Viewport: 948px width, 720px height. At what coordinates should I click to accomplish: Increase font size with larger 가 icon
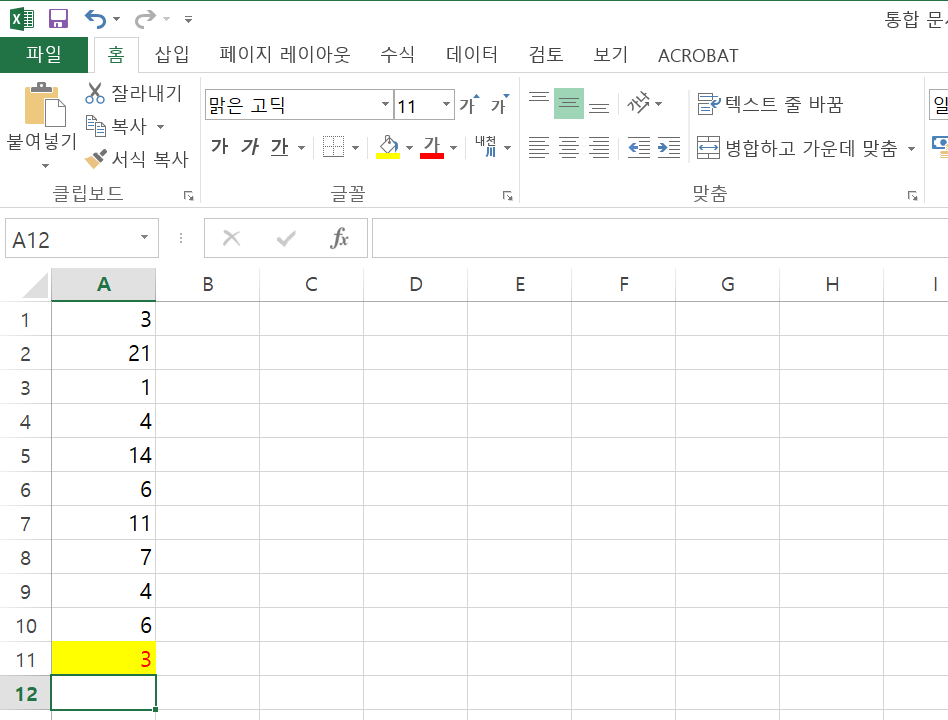pyautogui.click(x=469, y=105)
